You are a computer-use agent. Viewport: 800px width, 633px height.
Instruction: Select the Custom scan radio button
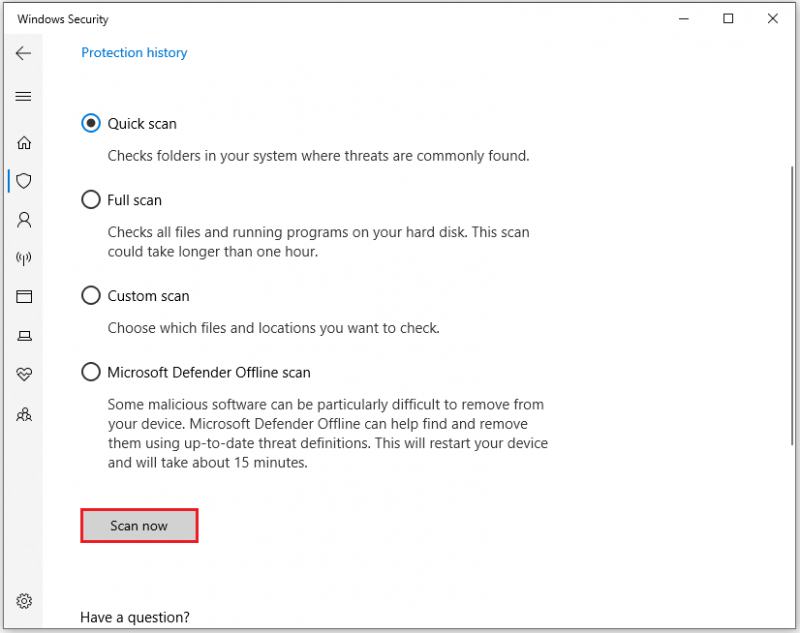click(x=91, y=295)
